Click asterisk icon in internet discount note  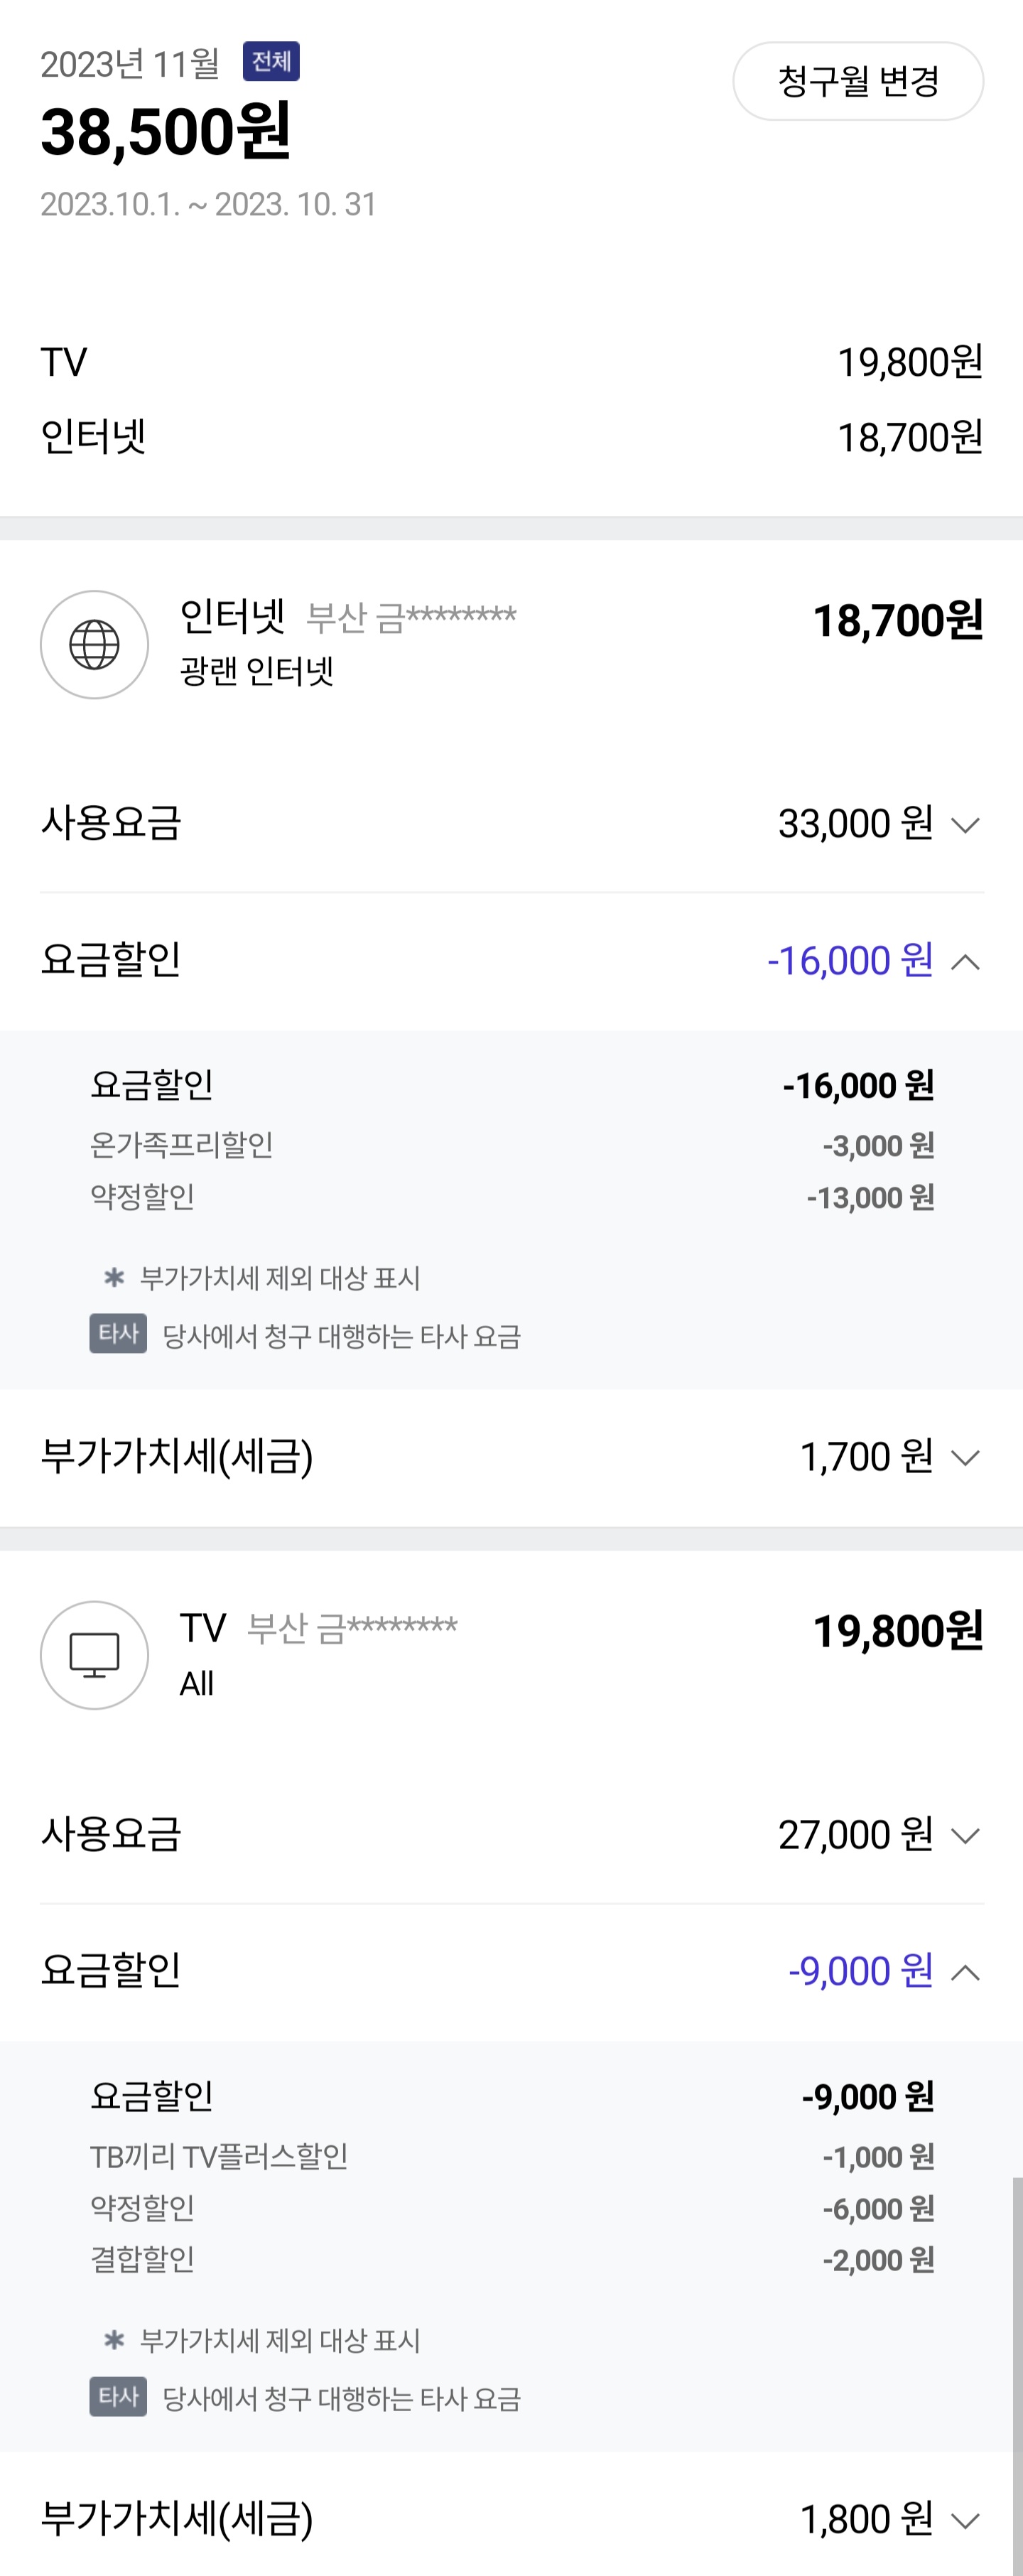point(114,1278)
